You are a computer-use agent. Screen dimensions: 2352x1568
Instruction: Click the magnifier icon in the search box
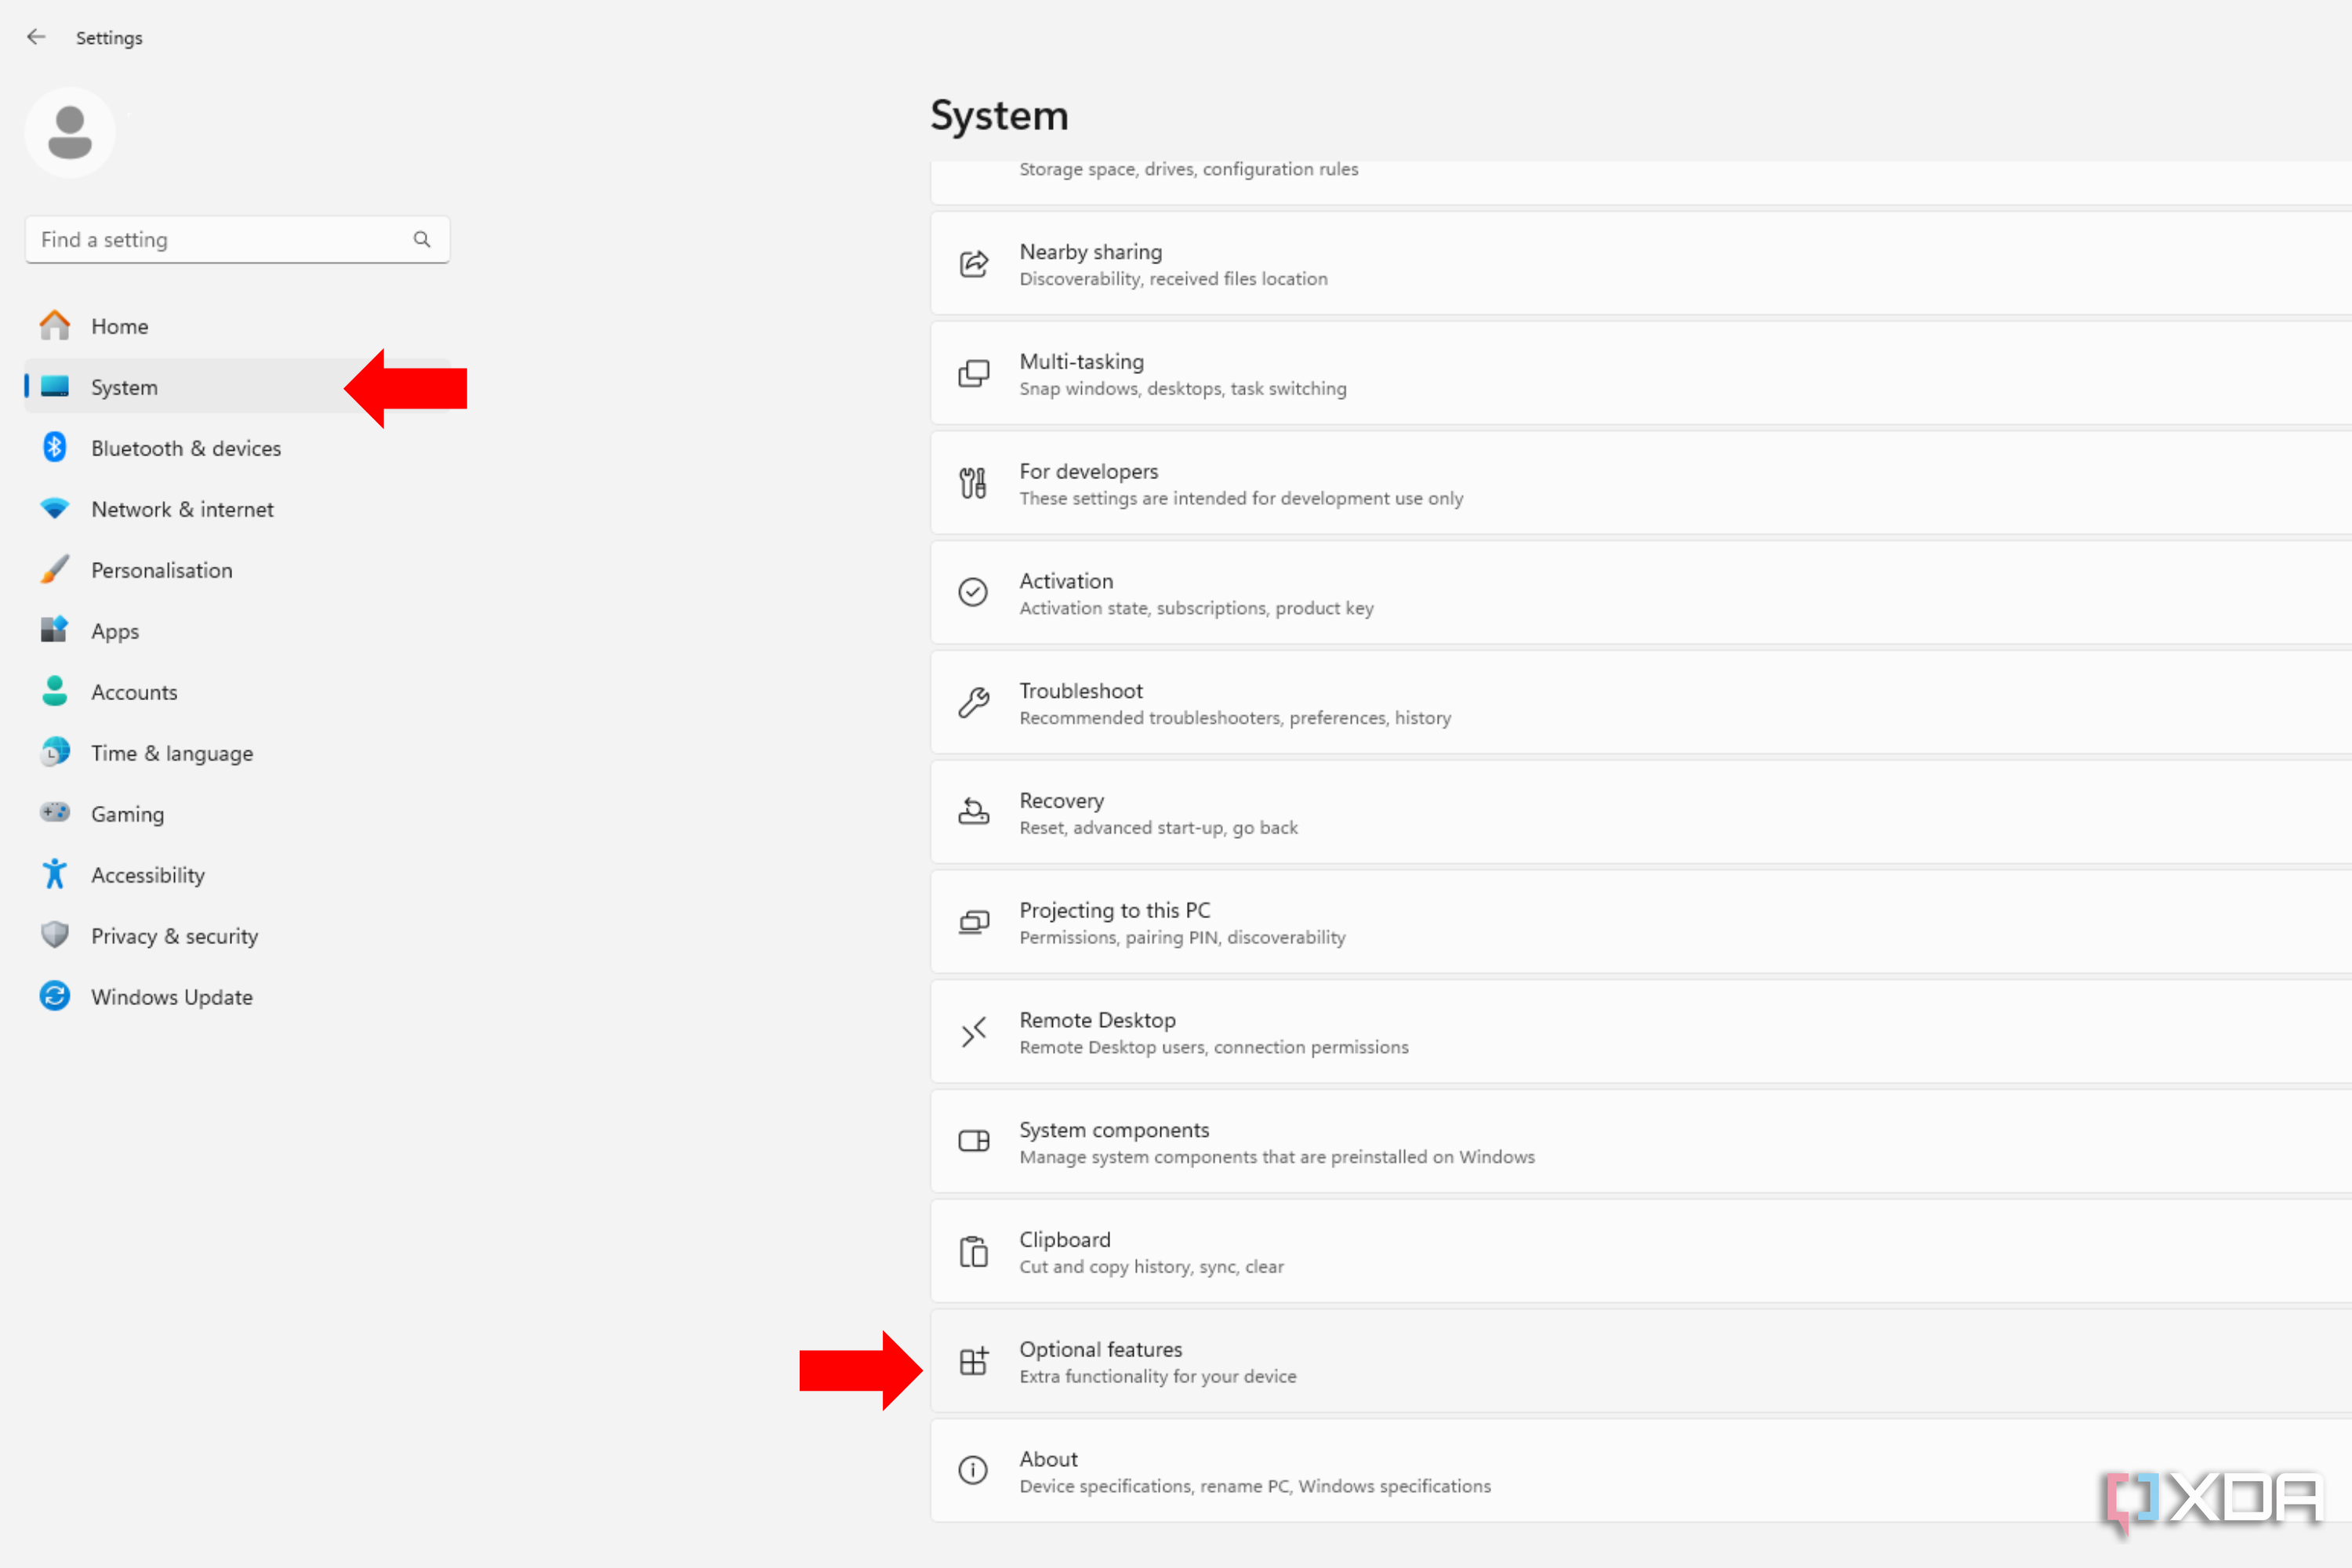tap(422, 239)
